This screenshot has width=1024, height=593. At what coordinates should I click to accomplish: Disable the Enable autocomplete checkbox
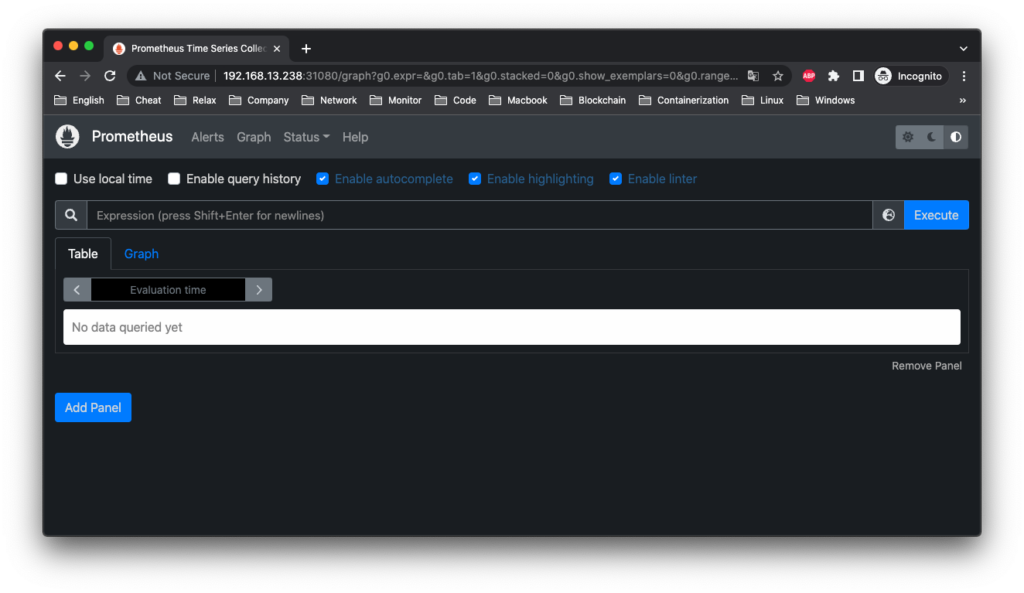[x=323, y=179]
